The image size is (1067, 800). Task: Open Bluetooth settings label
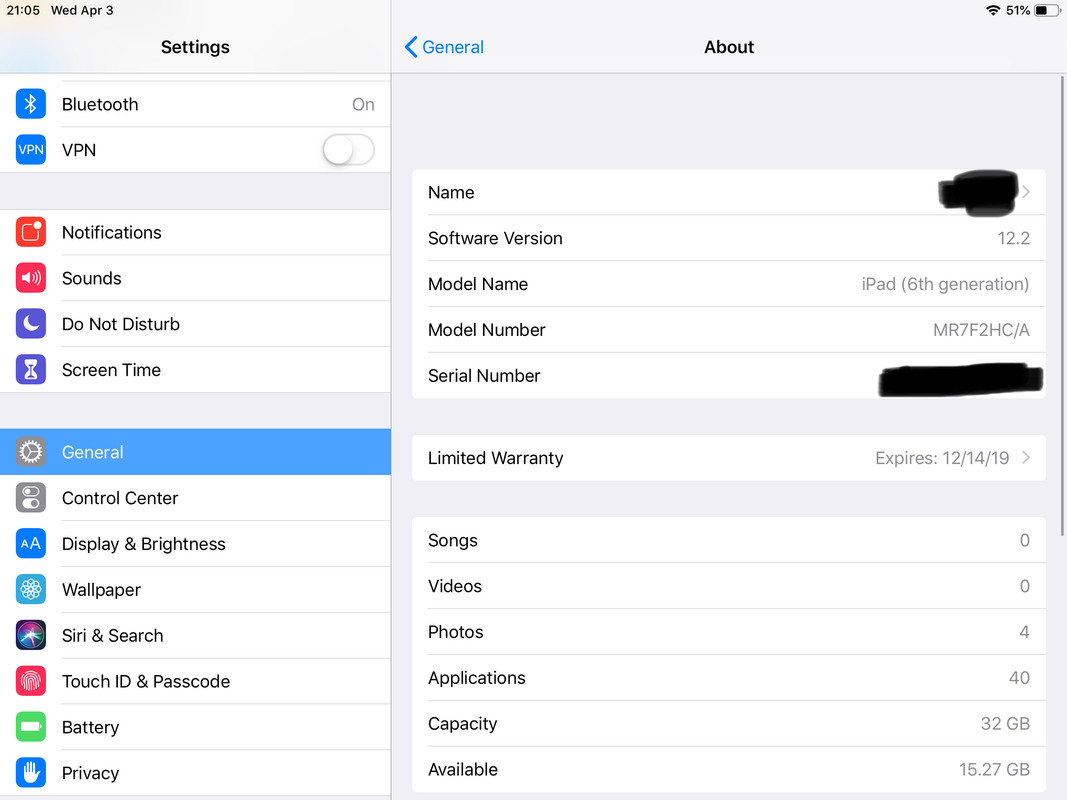pyautogui.click(x=100, y=104)
